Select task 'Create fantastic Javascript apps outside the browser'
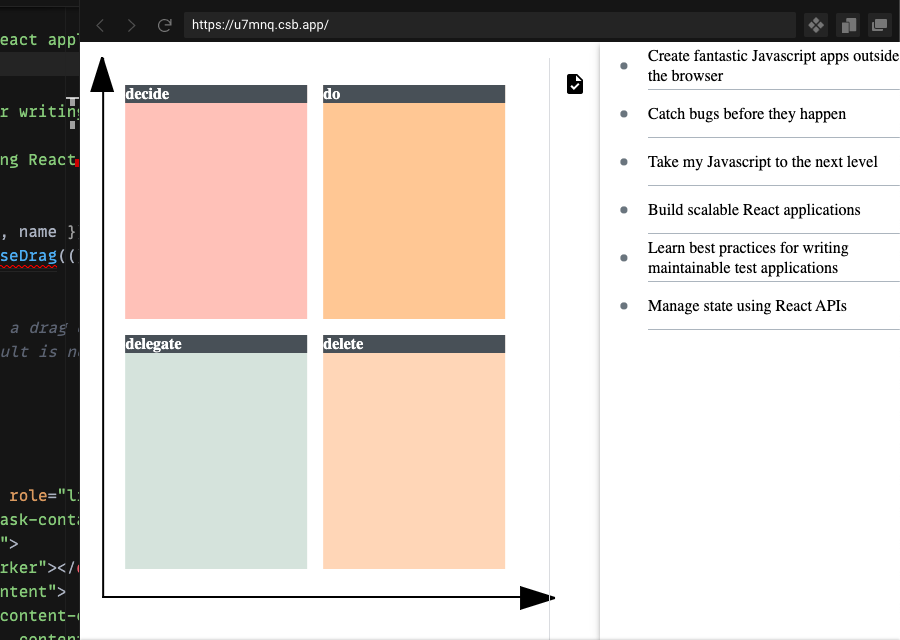900x640 pixels. point(773,66)
